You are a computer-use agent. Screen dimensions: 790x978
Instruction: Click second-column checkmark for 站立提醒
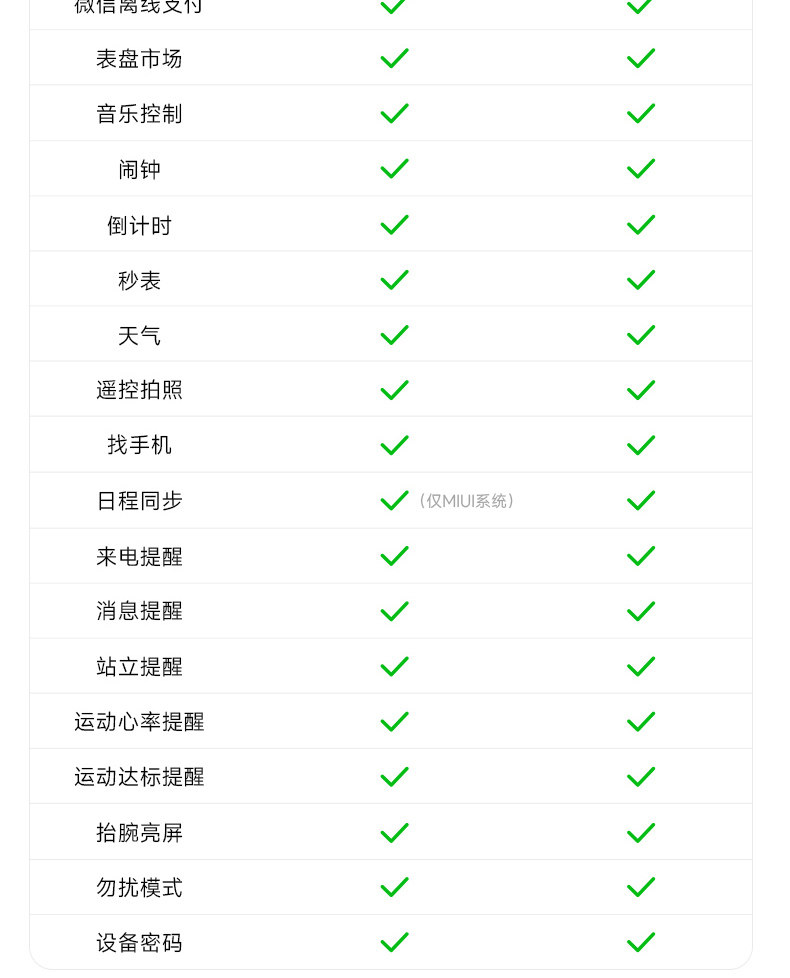coord(640,666)
